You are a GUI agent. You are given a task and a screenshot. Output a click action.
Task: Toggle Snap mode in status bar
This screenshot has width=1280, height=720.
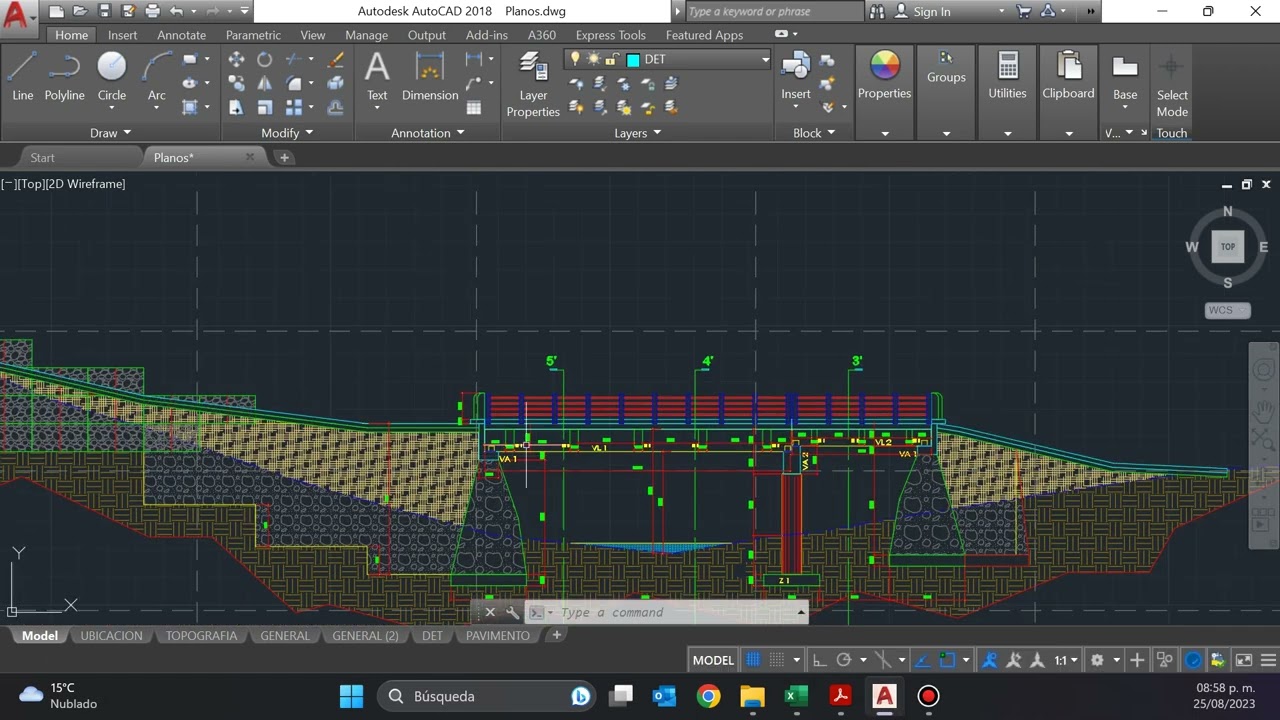click(x=776, y=660)
